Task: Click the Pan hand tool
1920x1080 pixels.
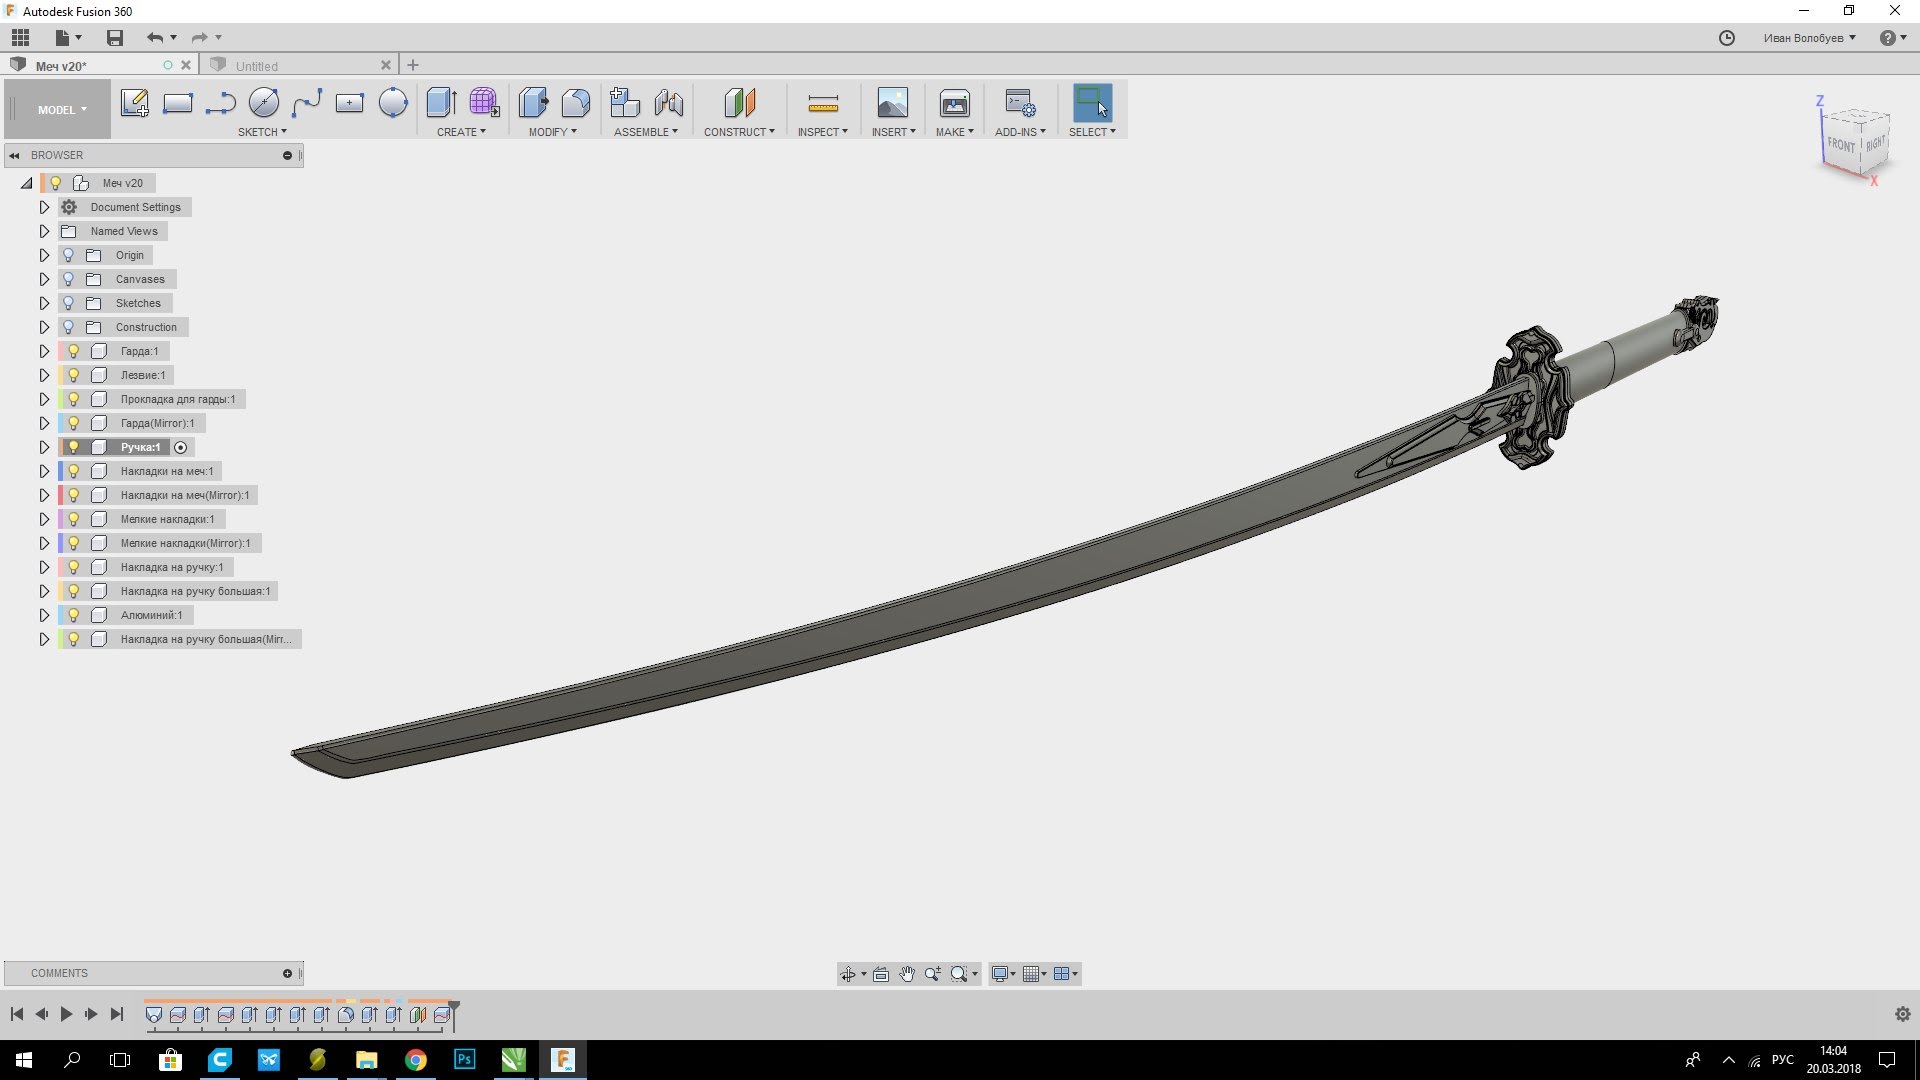Action: pos(907,974)
